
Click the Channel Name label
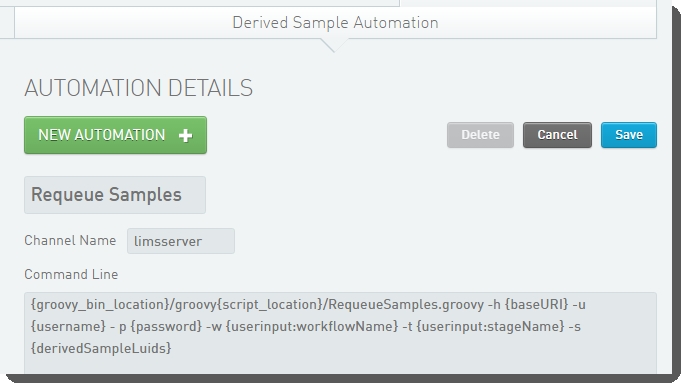[x=70, y=240]
